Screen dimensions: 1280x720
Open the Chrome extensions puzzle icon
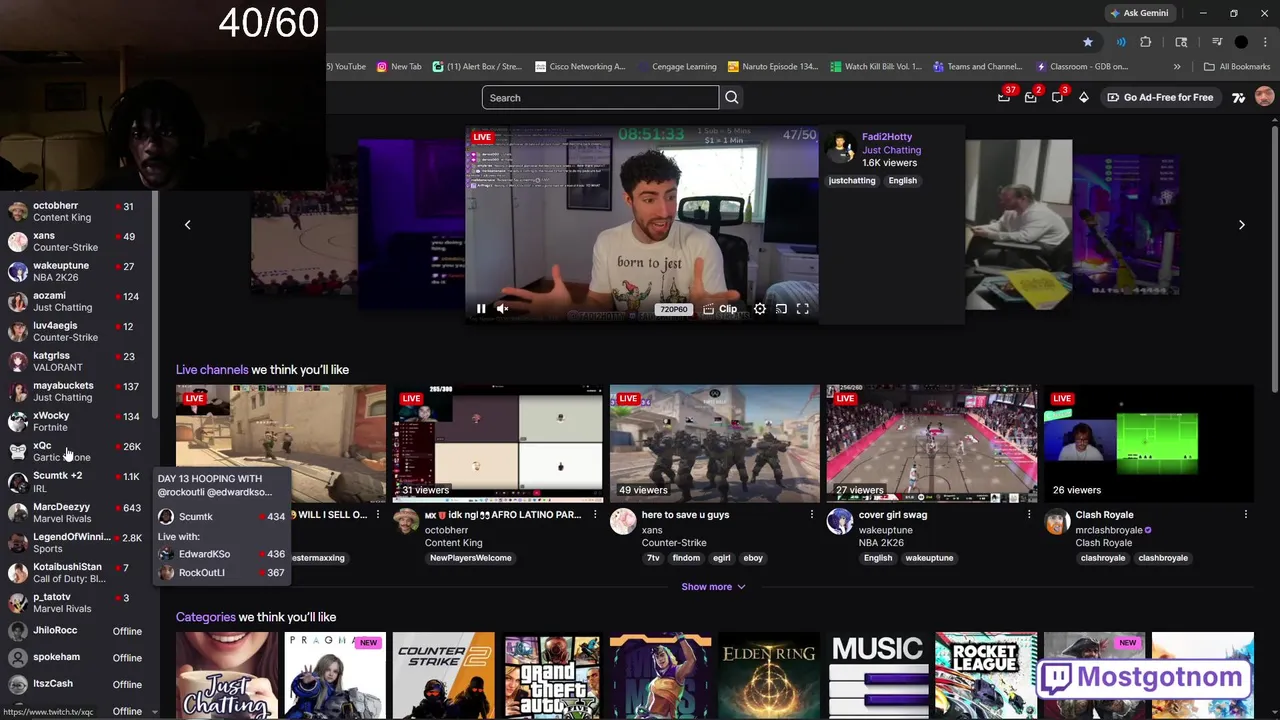[x=1146, y=42]
